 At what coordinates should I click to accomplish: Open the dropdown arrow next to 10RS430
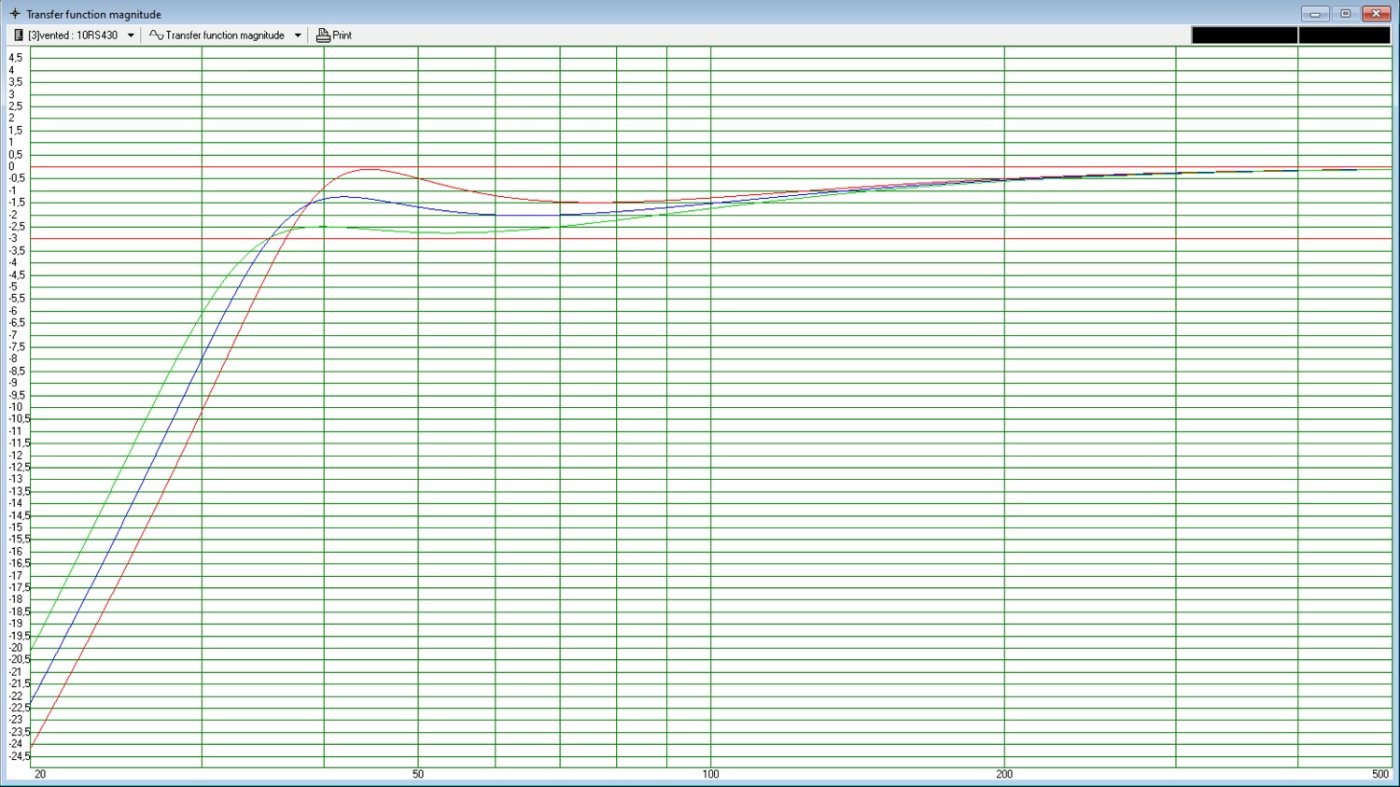[130, 35]
